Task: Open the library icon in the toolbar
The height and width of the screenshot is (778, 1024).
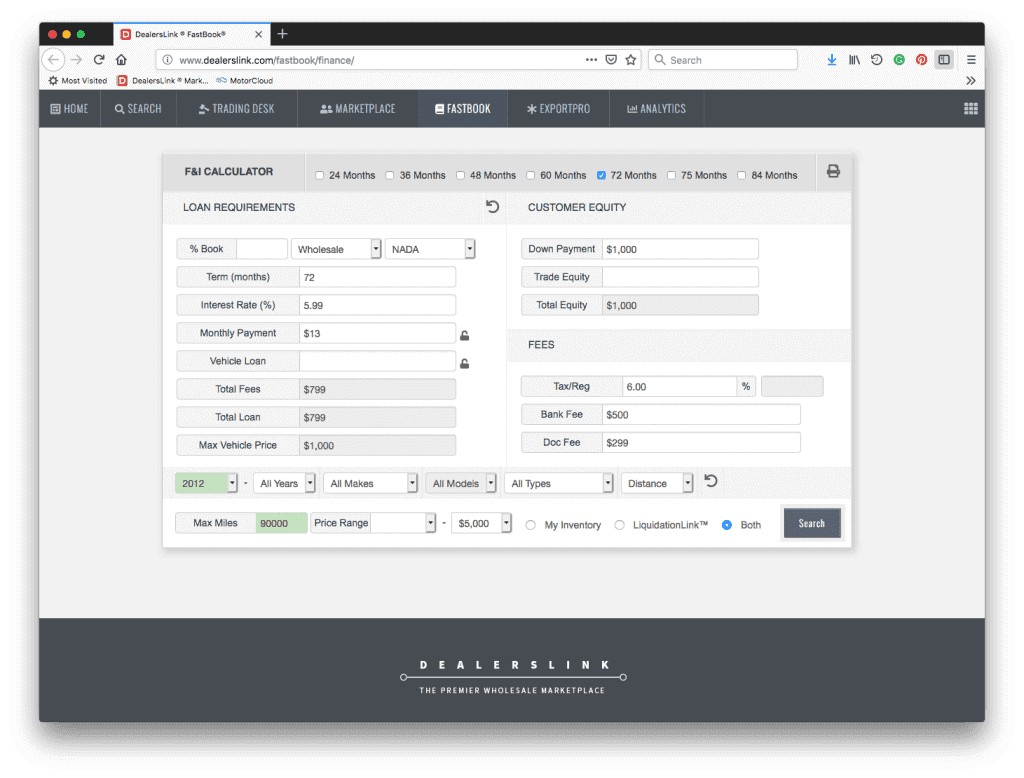Action: pyautogui.click(x=854, y=59)
